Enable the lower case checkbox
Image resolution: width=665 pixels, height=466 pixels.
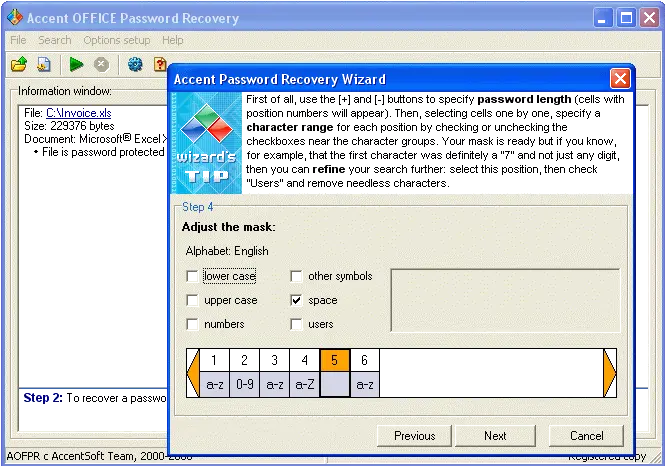[x=192, y=276]
